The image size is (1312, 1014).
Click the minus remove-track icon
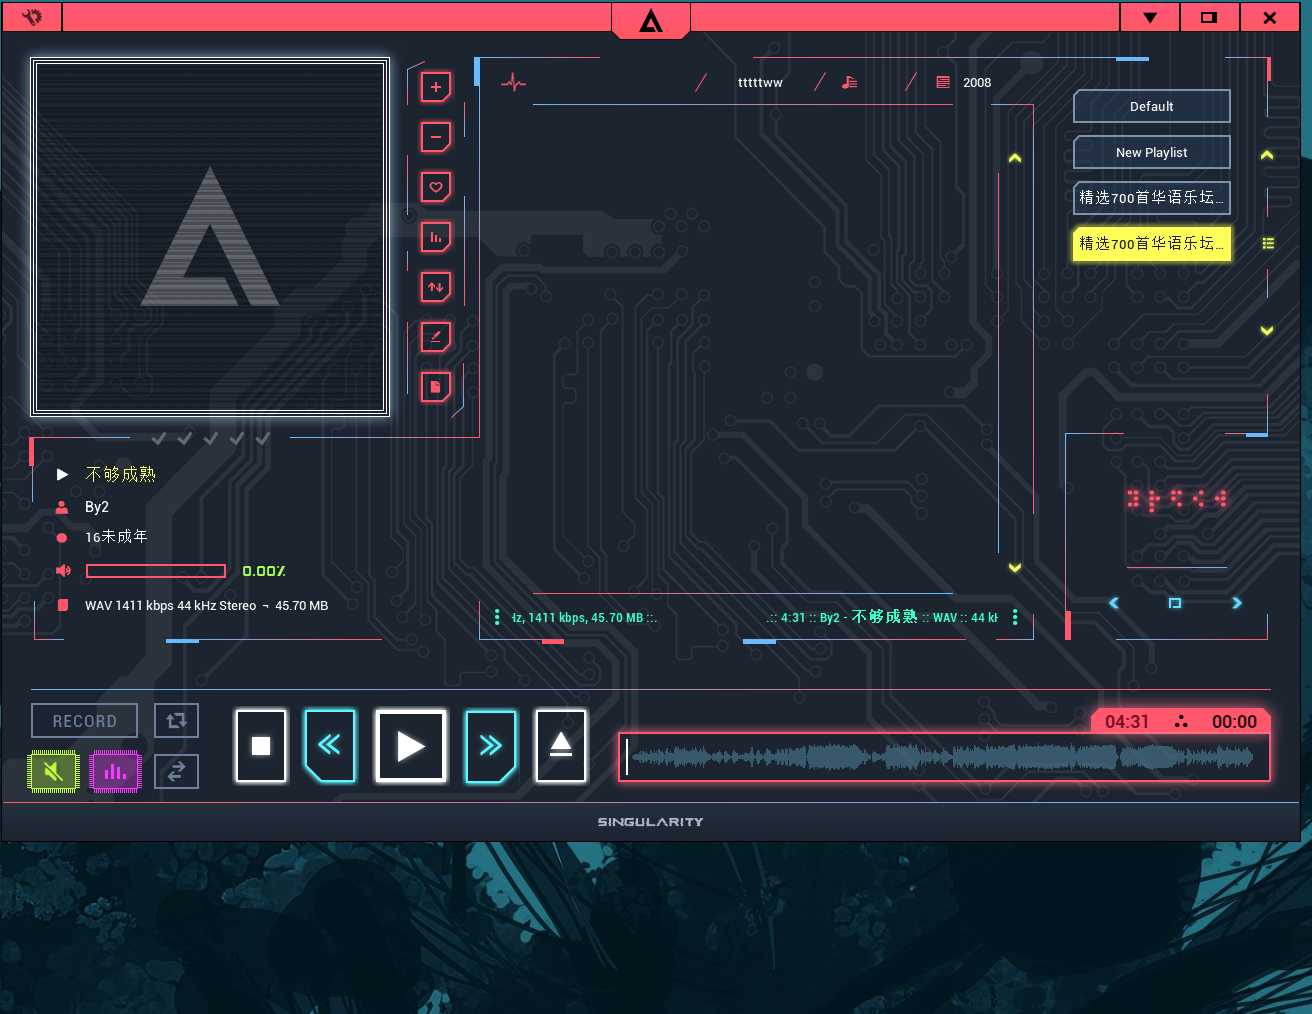coord(436,137)
